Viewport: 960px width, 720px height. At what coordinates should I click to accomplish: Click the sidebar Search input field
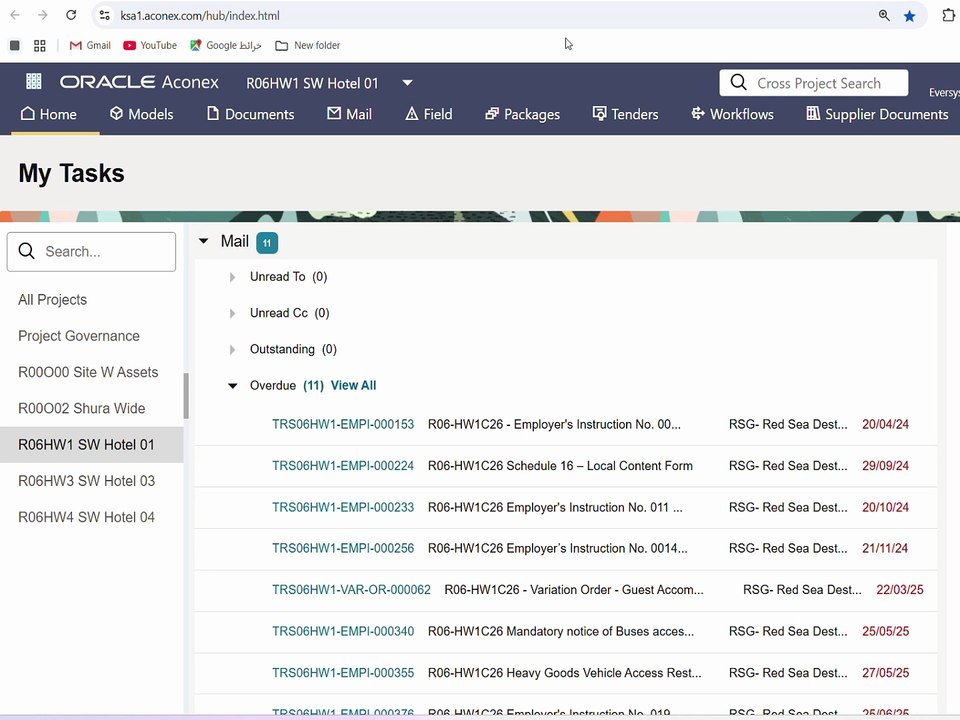point(91,252)
